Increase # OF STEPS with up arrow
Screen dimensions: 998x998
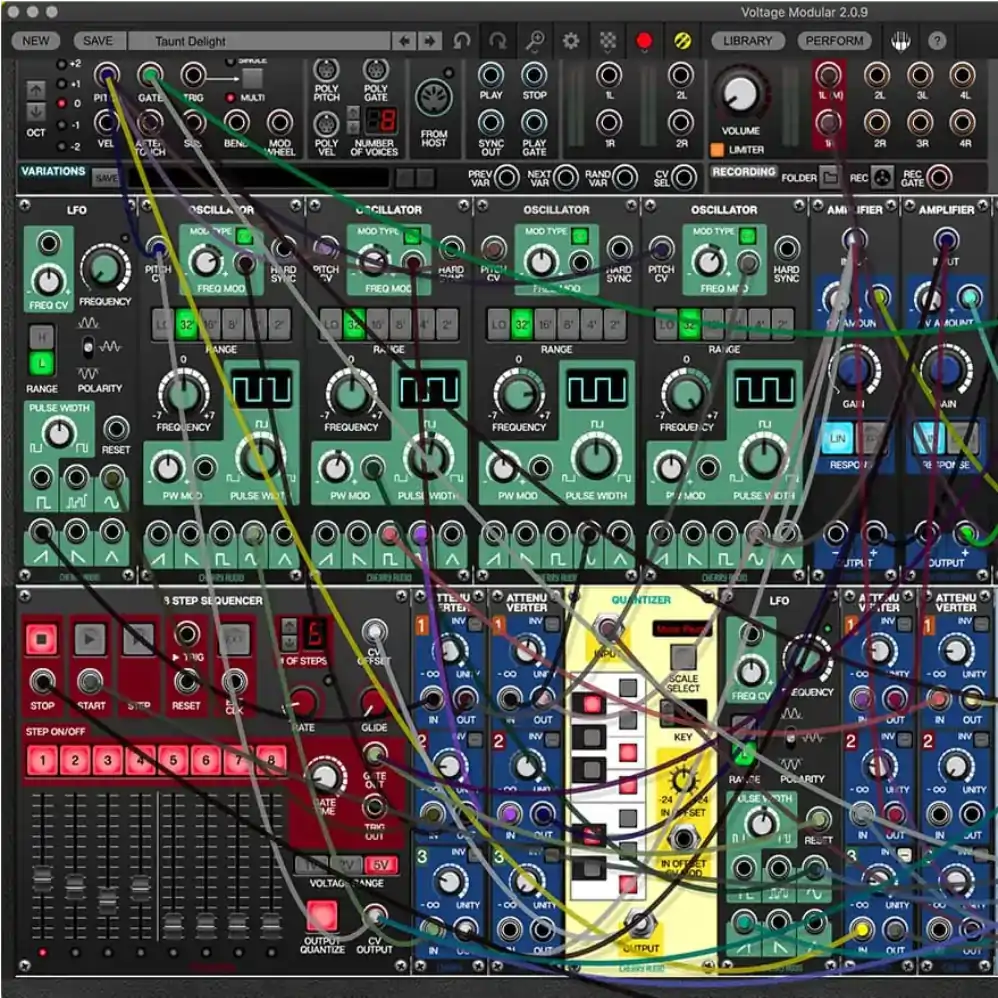pos(288,626)
